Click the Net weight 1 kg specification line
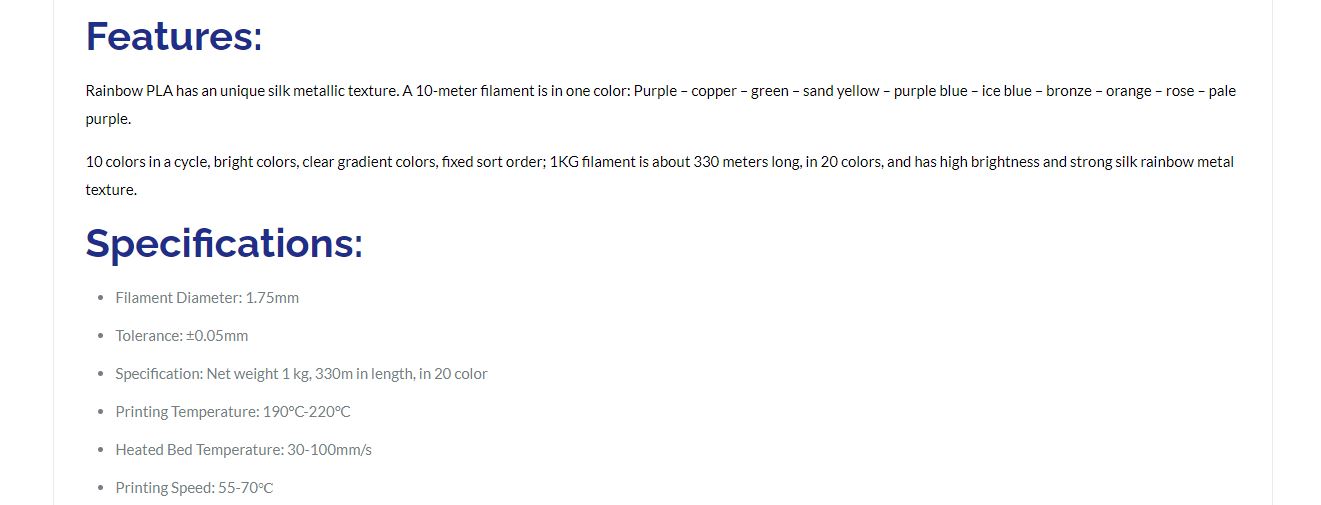Image resolution: width=1321 pixels, height=505 pixels. click(301, 374)
